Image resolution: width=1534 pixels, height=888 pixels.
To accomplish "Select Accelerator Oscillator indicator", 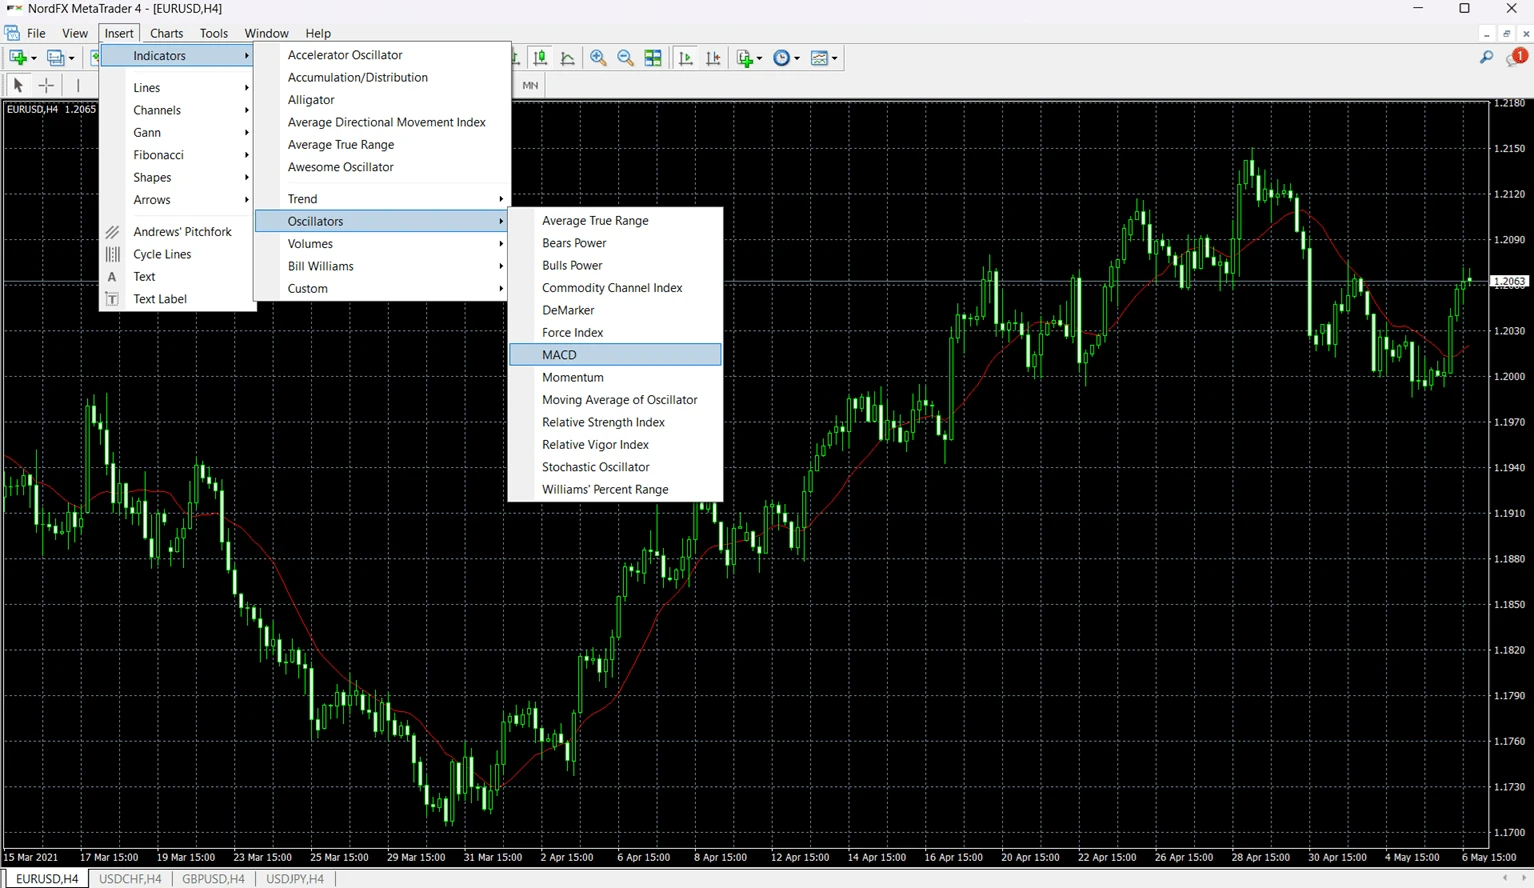I will (382, 55).
